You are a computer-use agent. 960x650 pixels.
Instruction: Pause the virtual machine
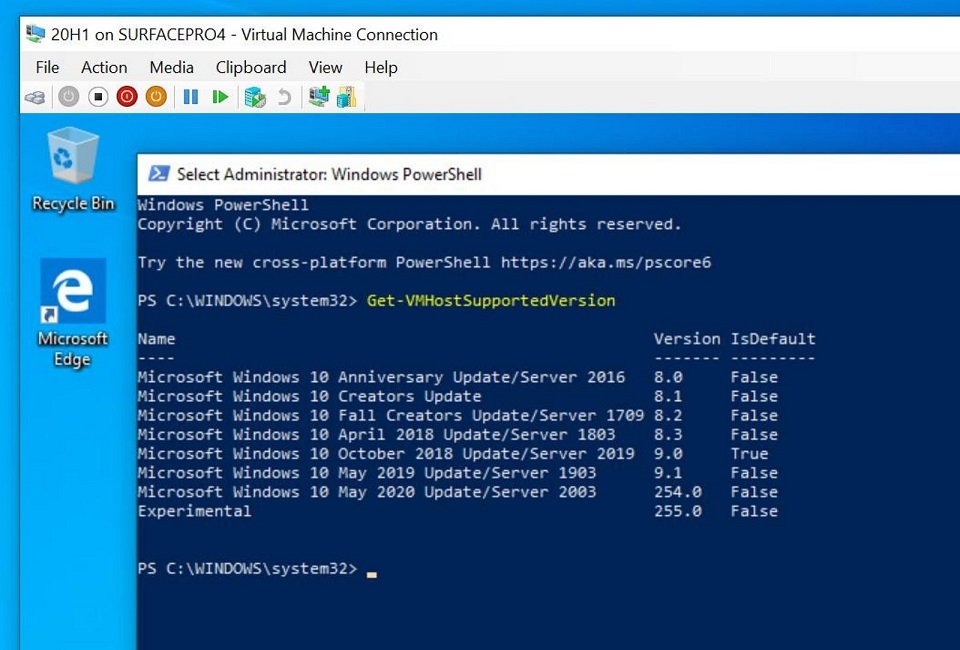[190, 97]
